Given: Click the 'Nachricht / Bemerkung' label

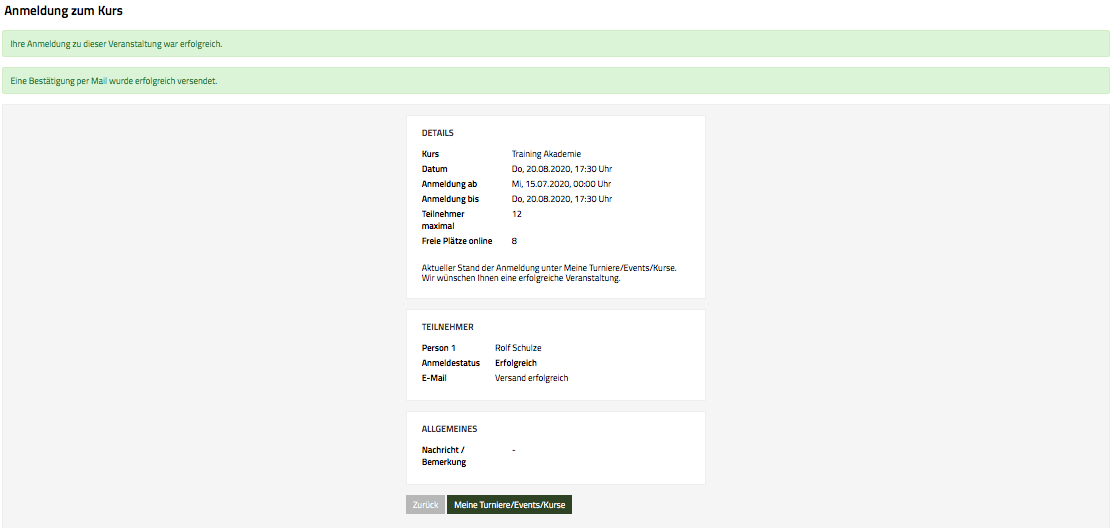Looking at the screenshot, I should click(444, 456).
